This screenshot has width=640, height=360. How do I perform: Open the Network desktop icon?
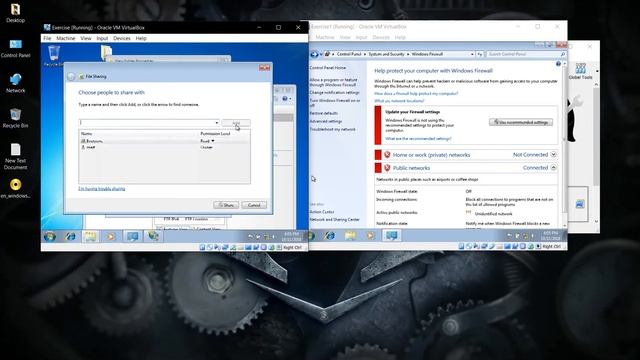point(16,83)
